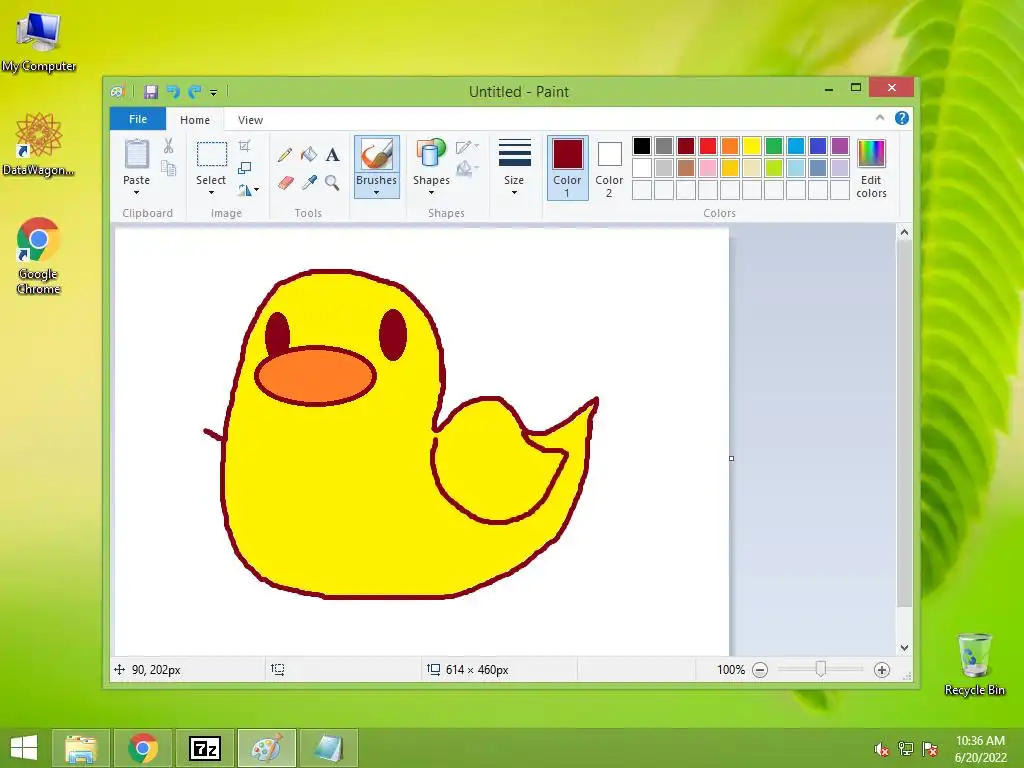Open the Windows Start button

[x=24, y=748]
